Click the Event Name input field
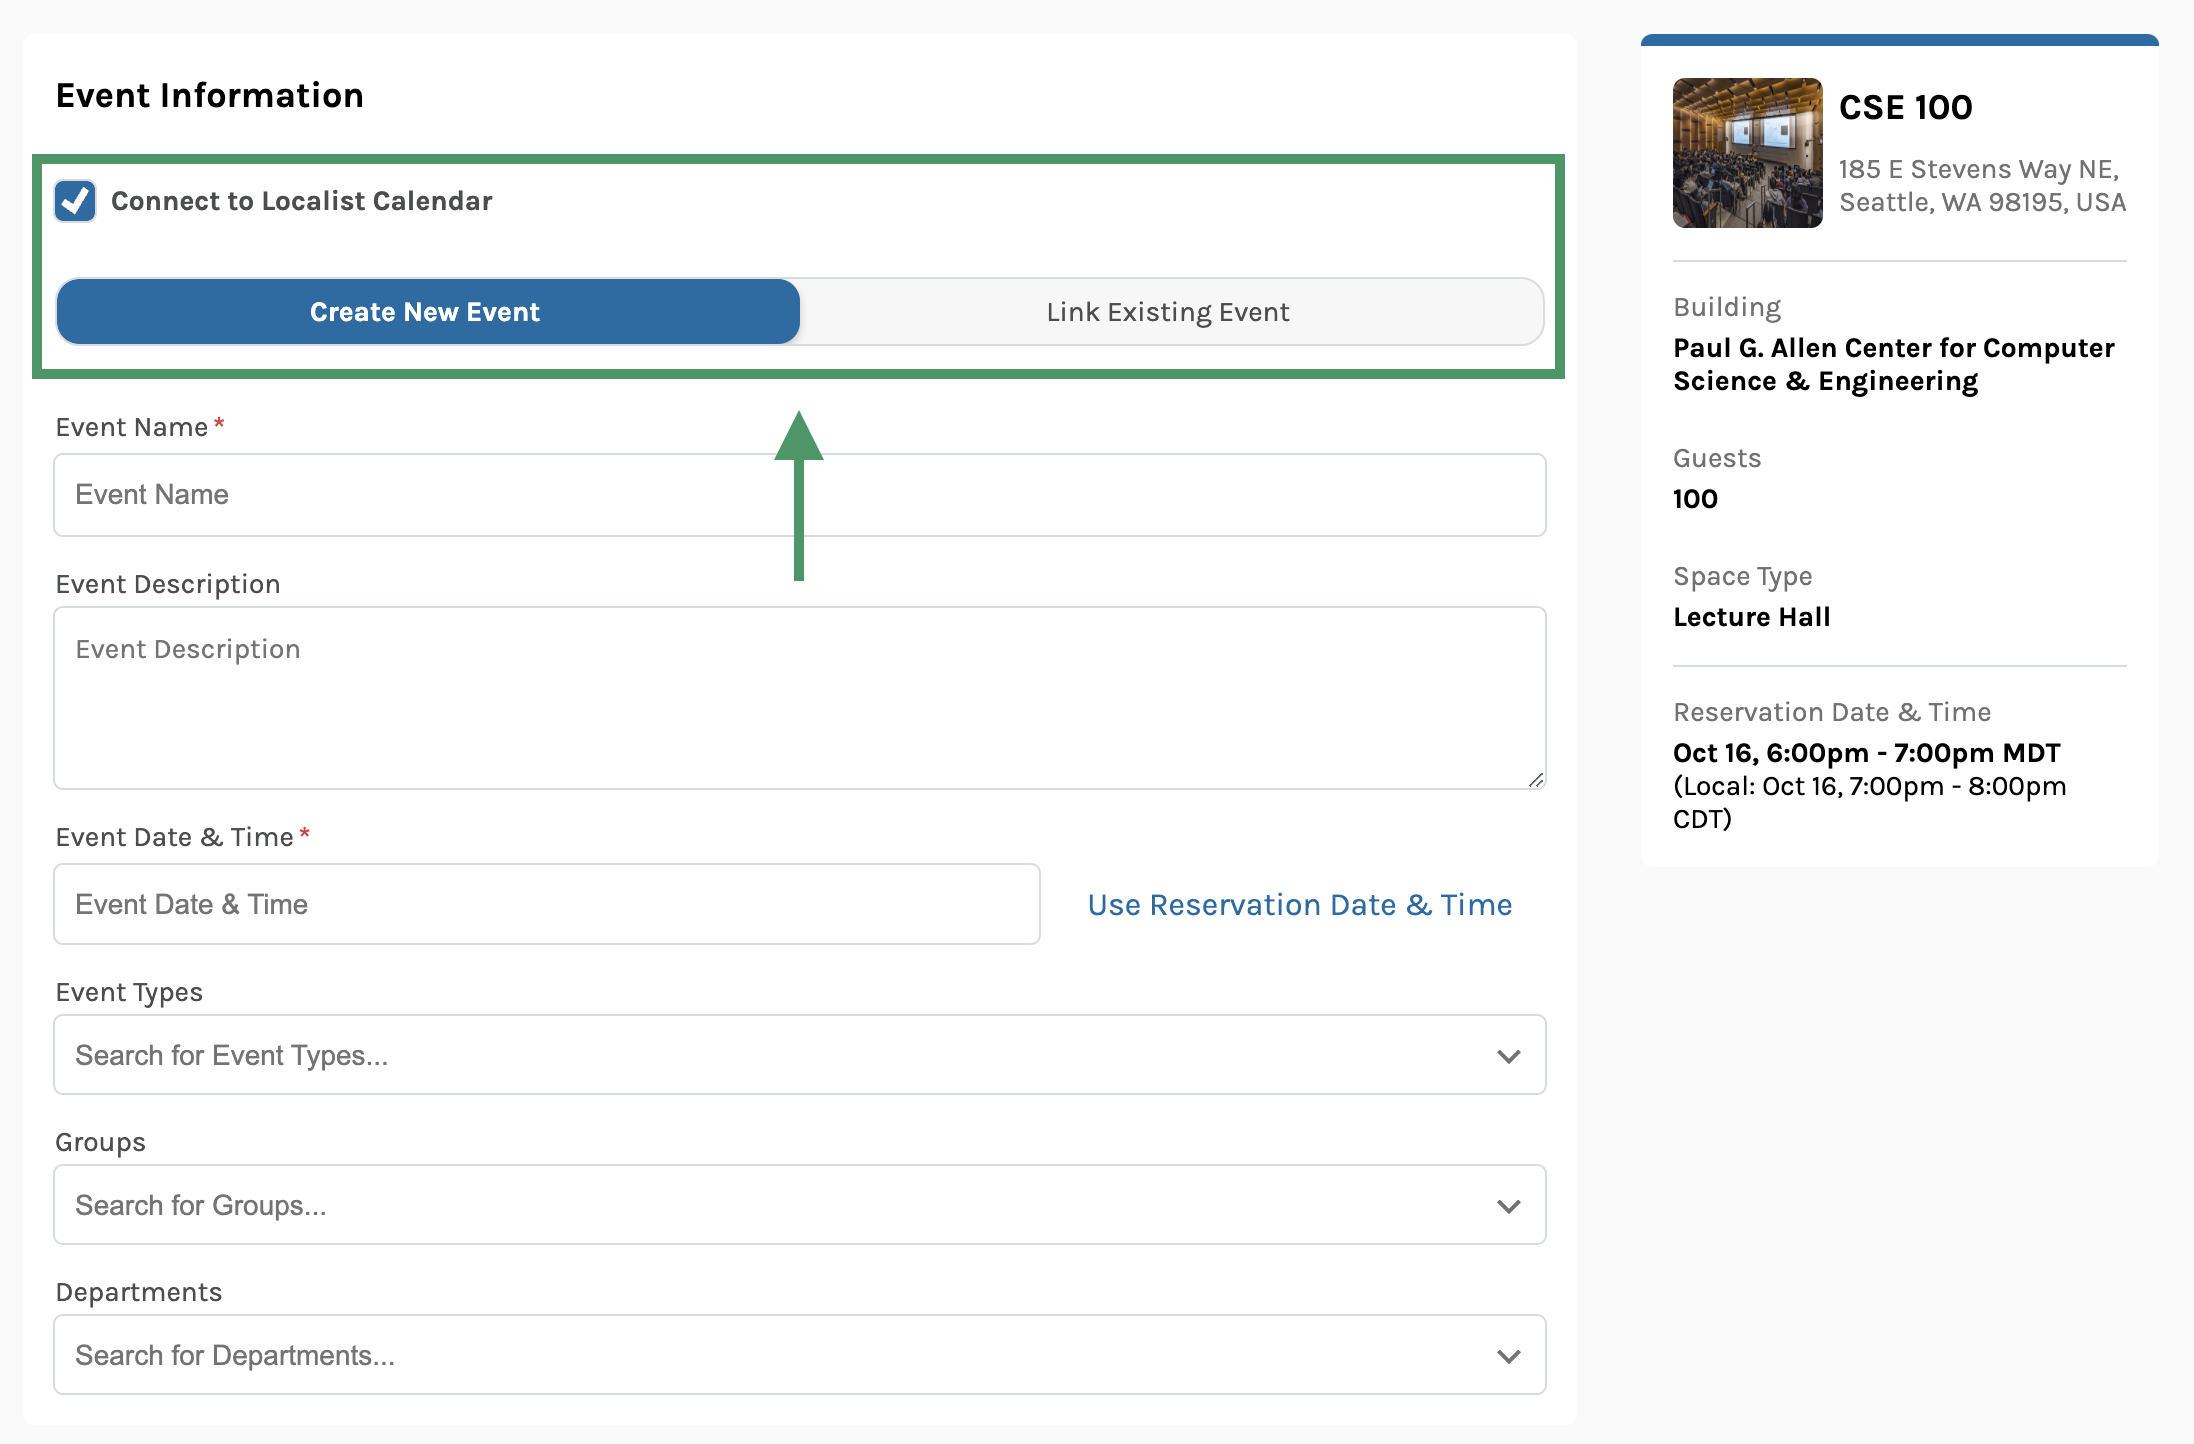 point(798,495)
